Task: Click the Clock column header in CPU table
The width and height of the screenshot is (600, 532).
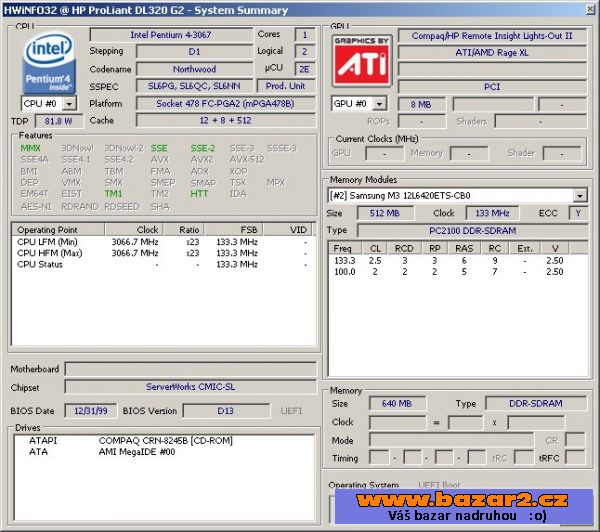Action: click(x=134, y=230)
